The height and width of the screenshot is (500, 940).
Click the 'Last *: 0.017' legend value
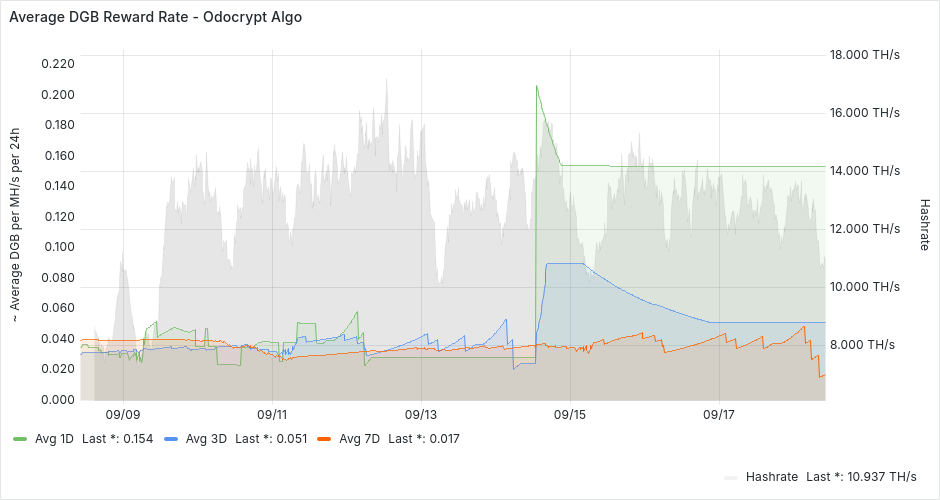coord(424,439)
